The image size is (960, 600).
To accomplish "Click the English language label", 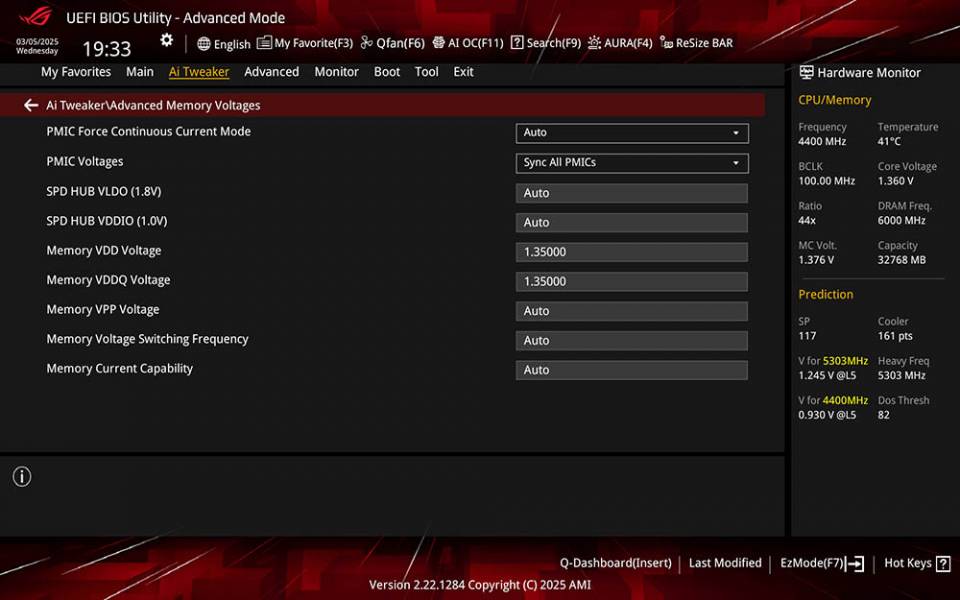I will click(x=232, y=44).
